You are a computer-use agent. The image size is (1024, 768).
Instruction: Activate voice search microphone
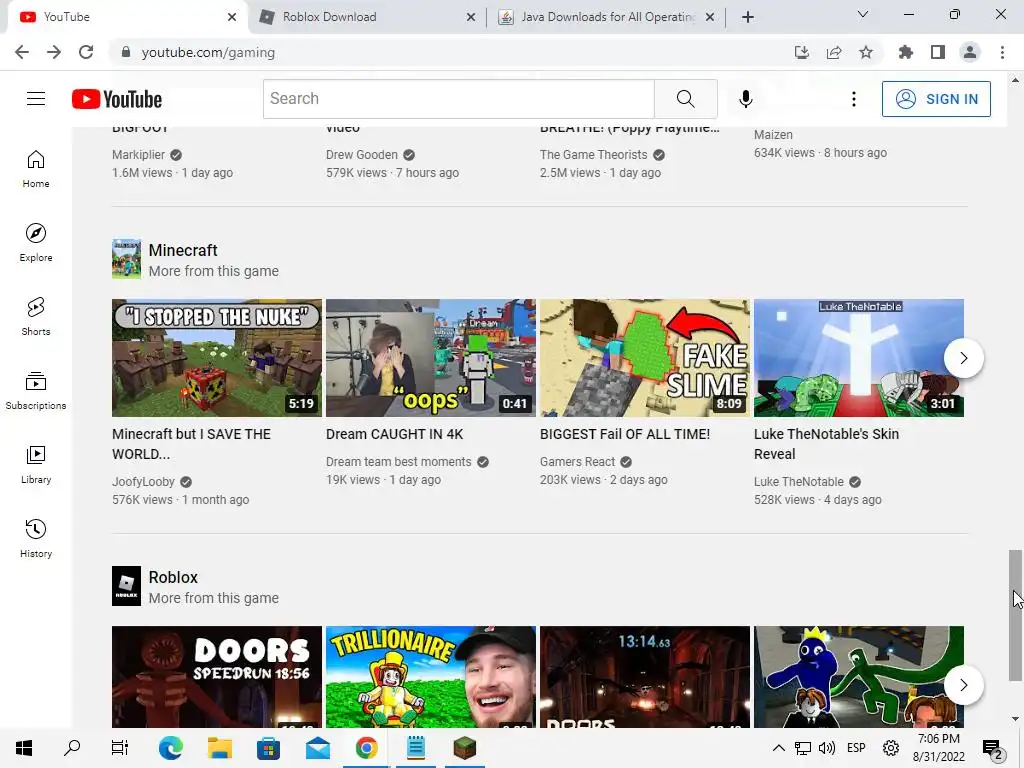coord(745,99)
